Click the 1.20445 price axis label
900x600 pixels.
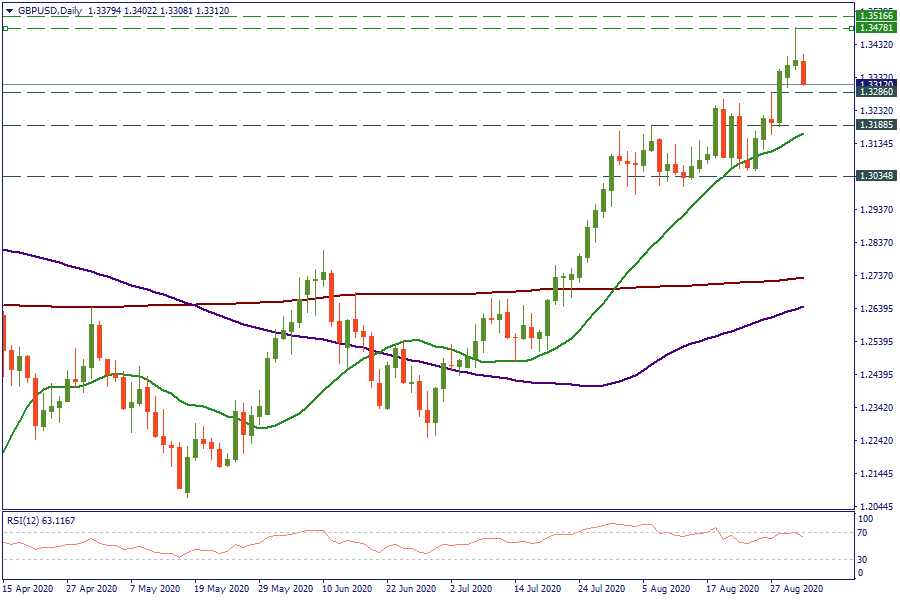(x=876, y=507)
